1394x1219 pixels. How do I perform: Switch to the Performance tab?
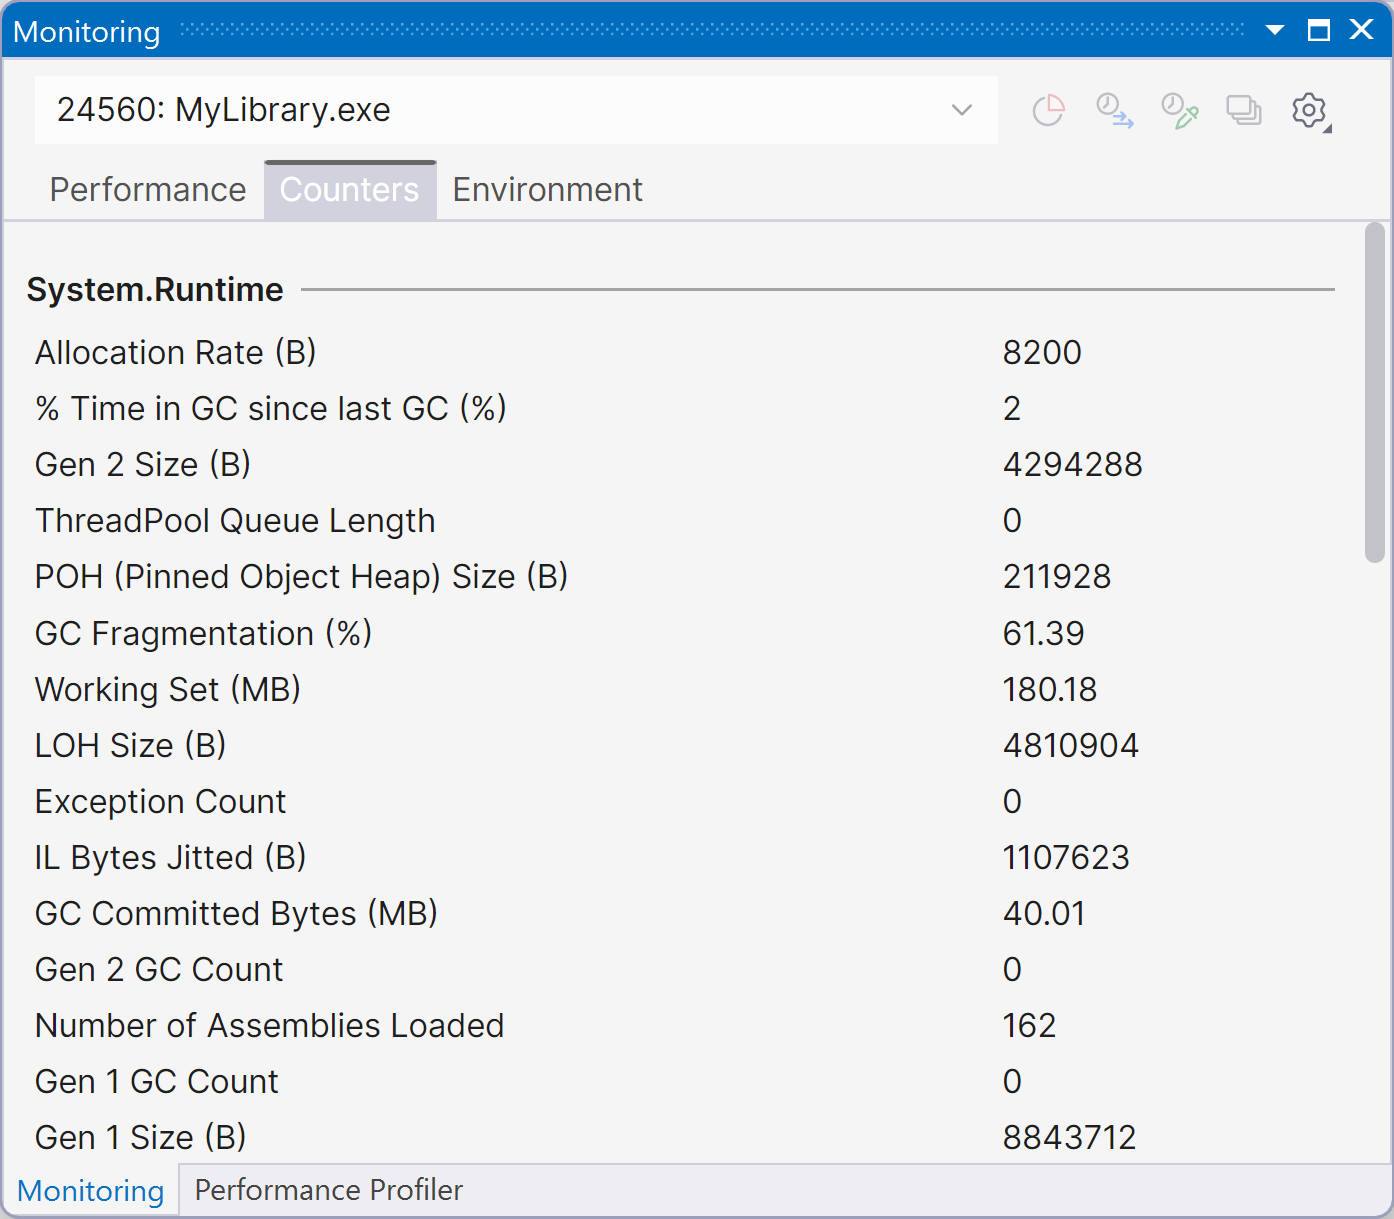point(148,190)
